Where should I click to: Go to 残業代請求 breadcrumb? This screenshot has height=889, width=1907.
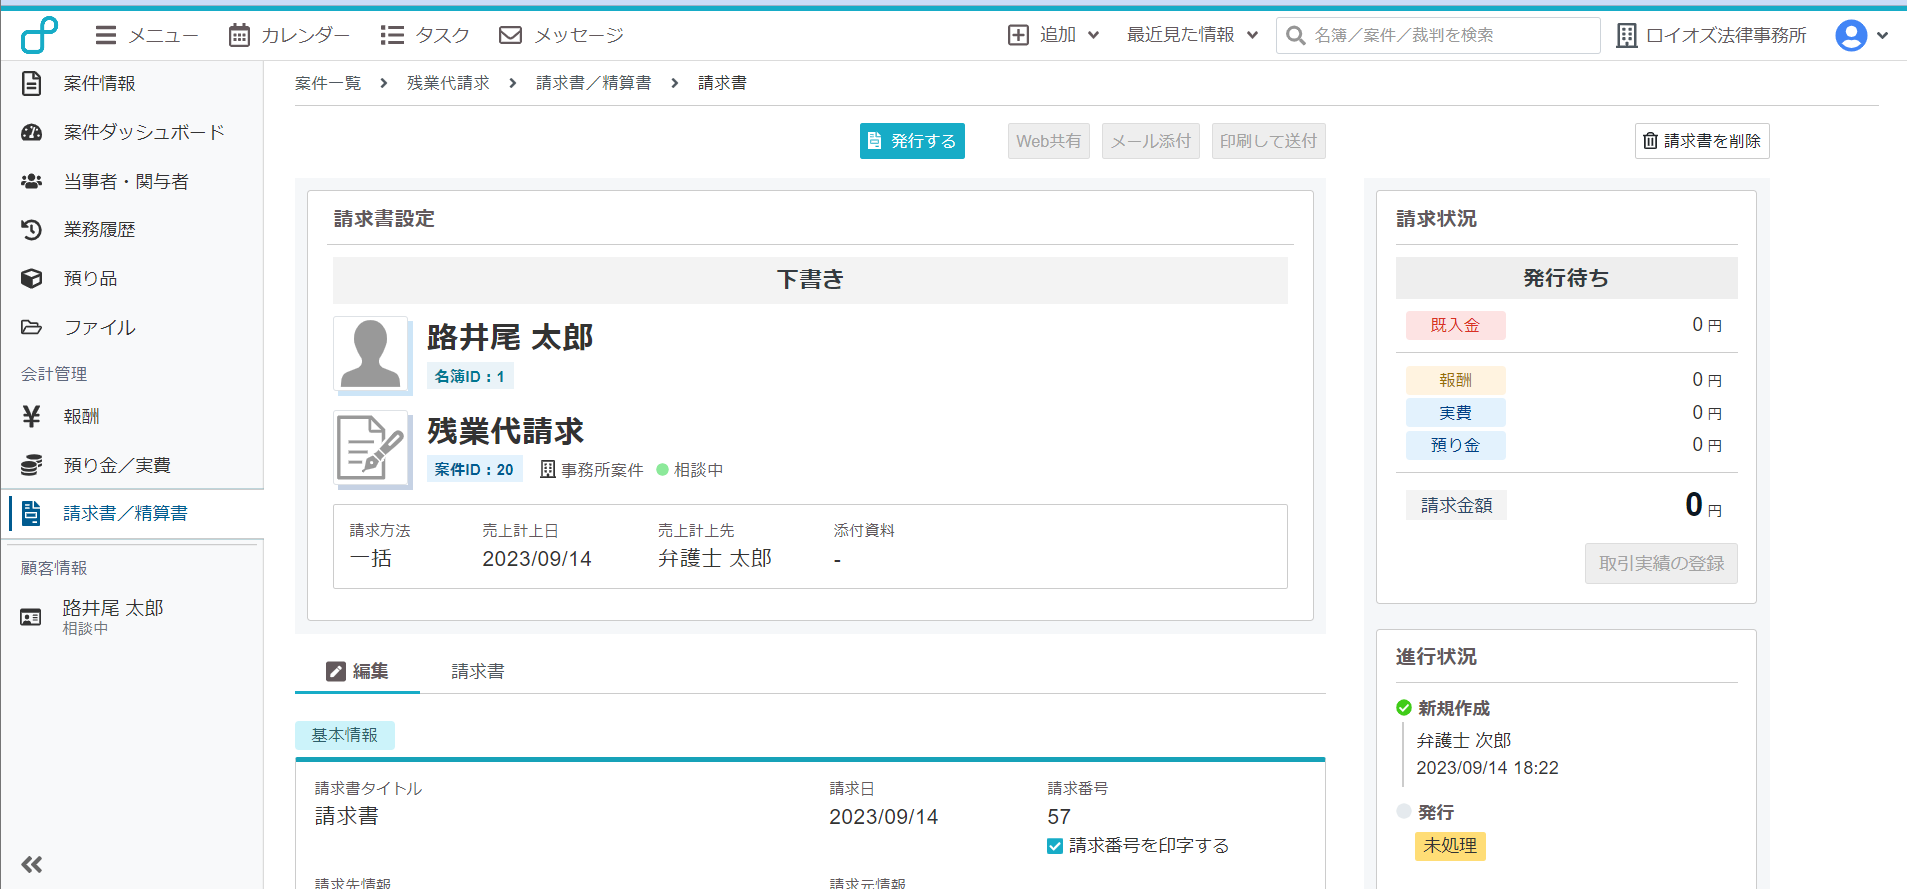coord(448,83)
